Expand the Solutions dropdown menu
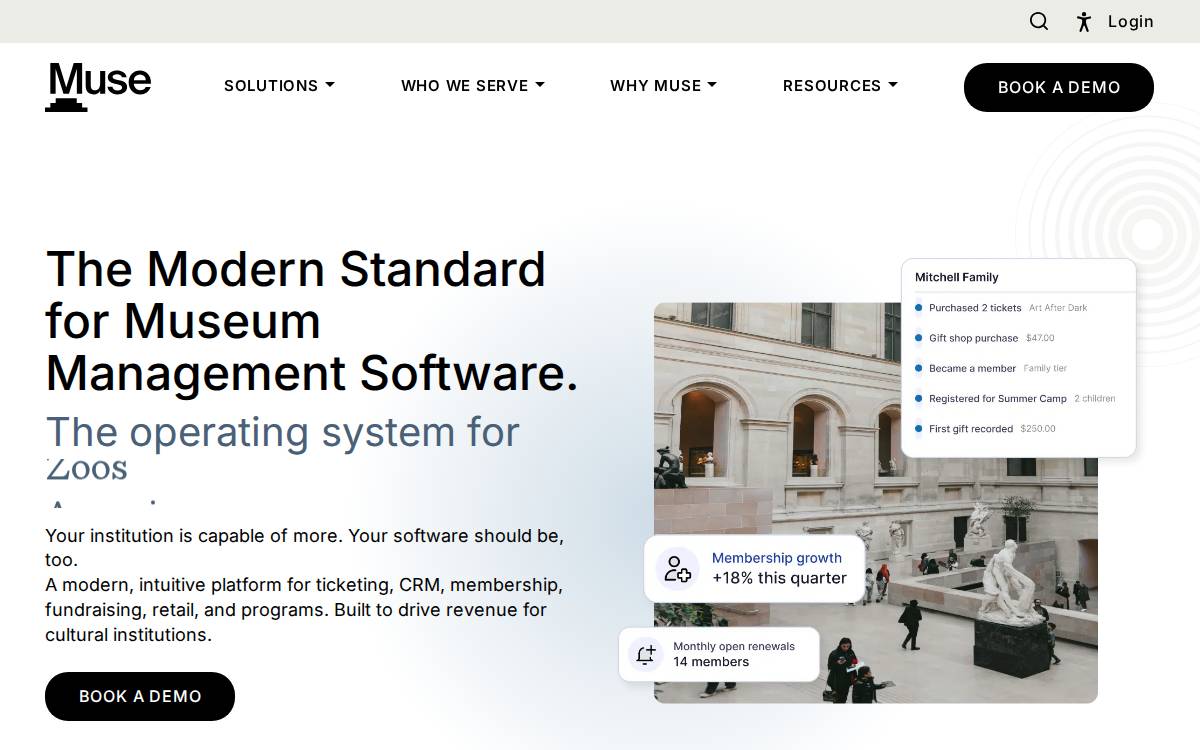This screenshot has height=750, width=1200. pyautogui.click(x=279, y=86)
